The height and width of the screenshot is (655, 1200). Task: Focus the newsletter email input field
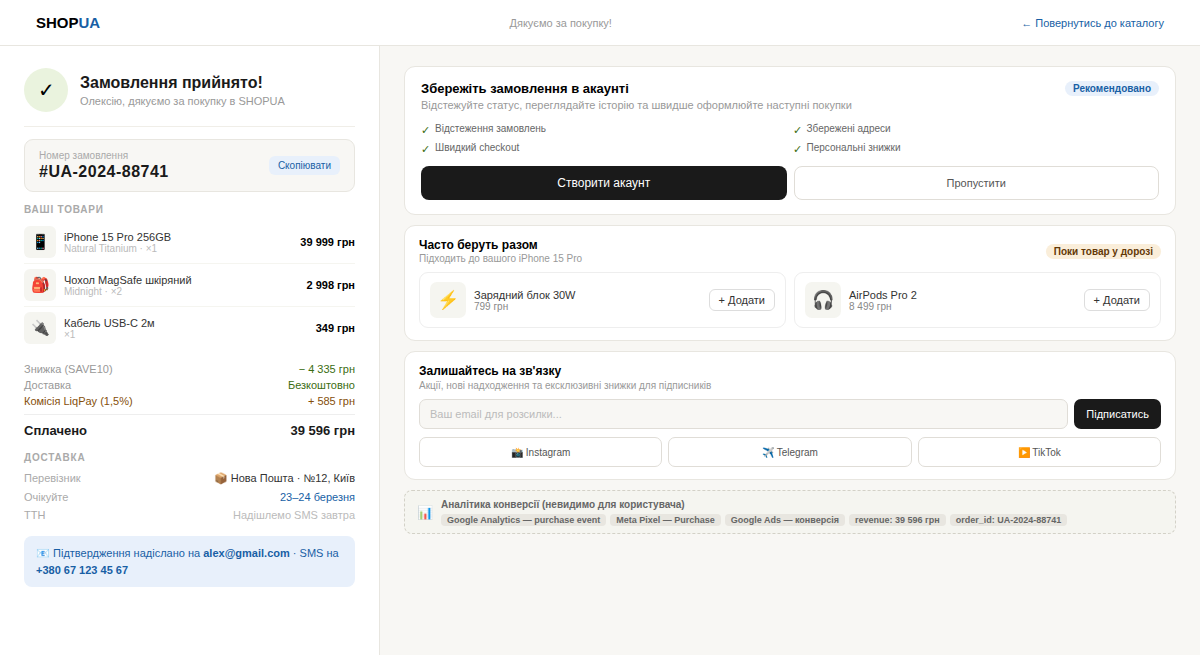click(742, 414)
